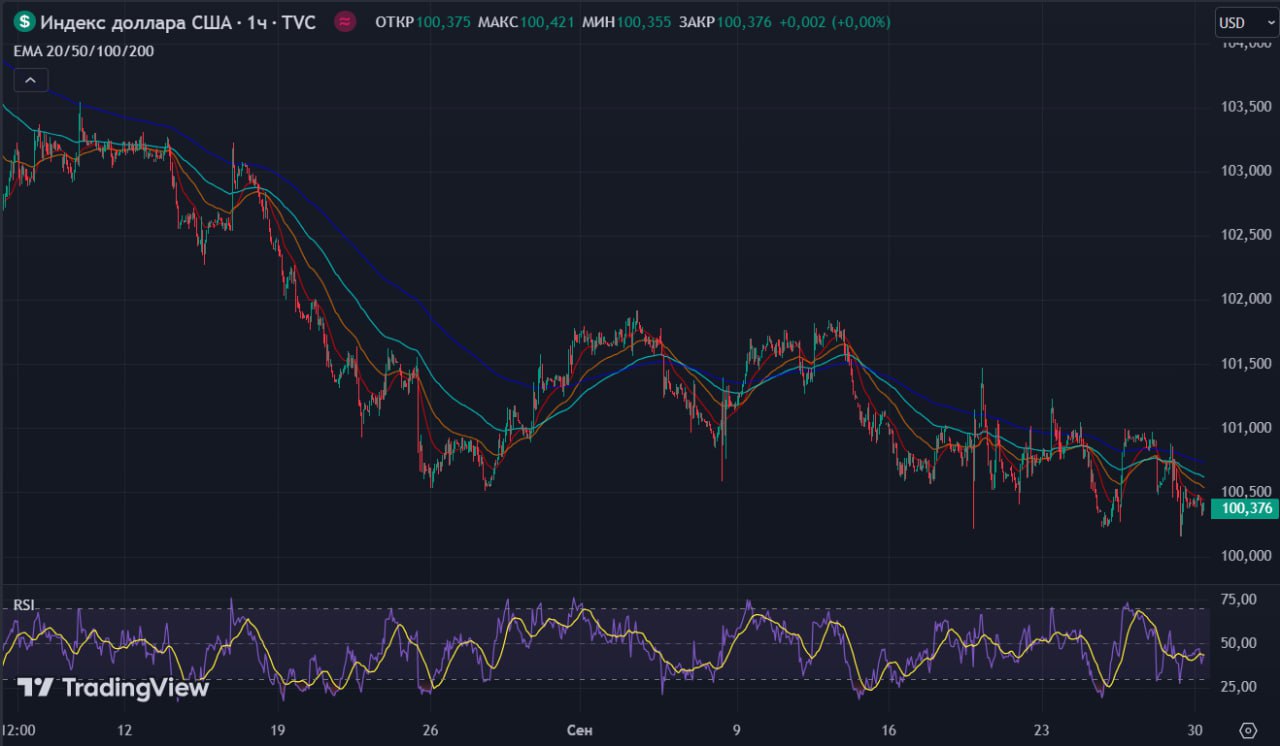Click the date 16 on time axis
Viewport: 1280px width, 746px height.
(x=889, y=730)
